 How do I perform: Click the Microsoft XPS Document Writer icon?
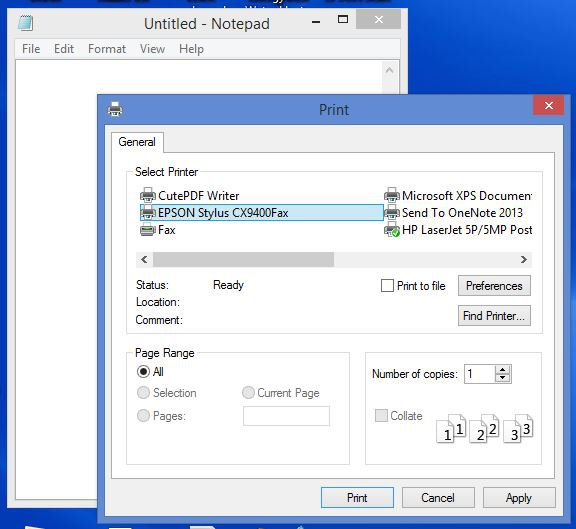392,195
